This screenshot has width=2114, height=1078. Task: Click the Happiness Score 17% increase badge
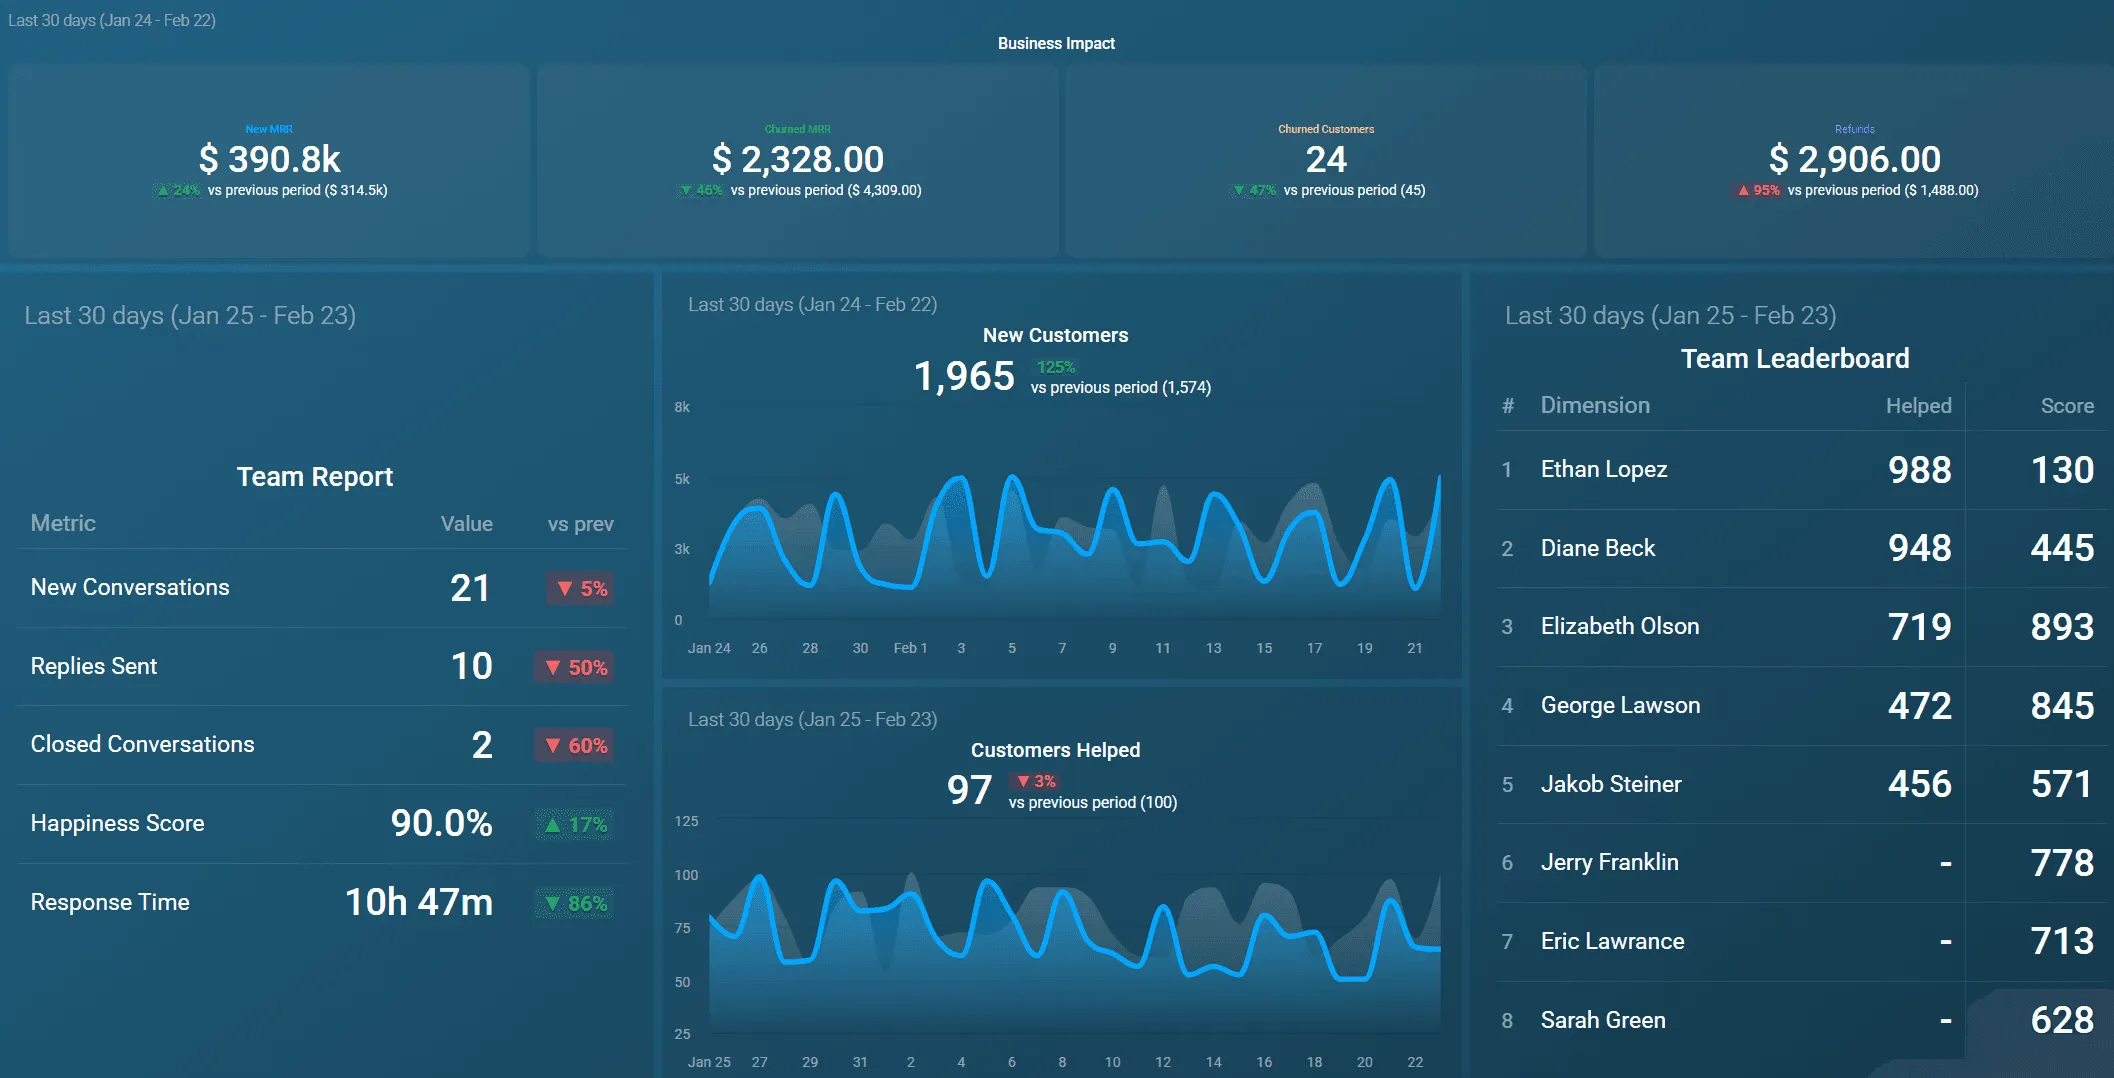(x=574, y=824)
